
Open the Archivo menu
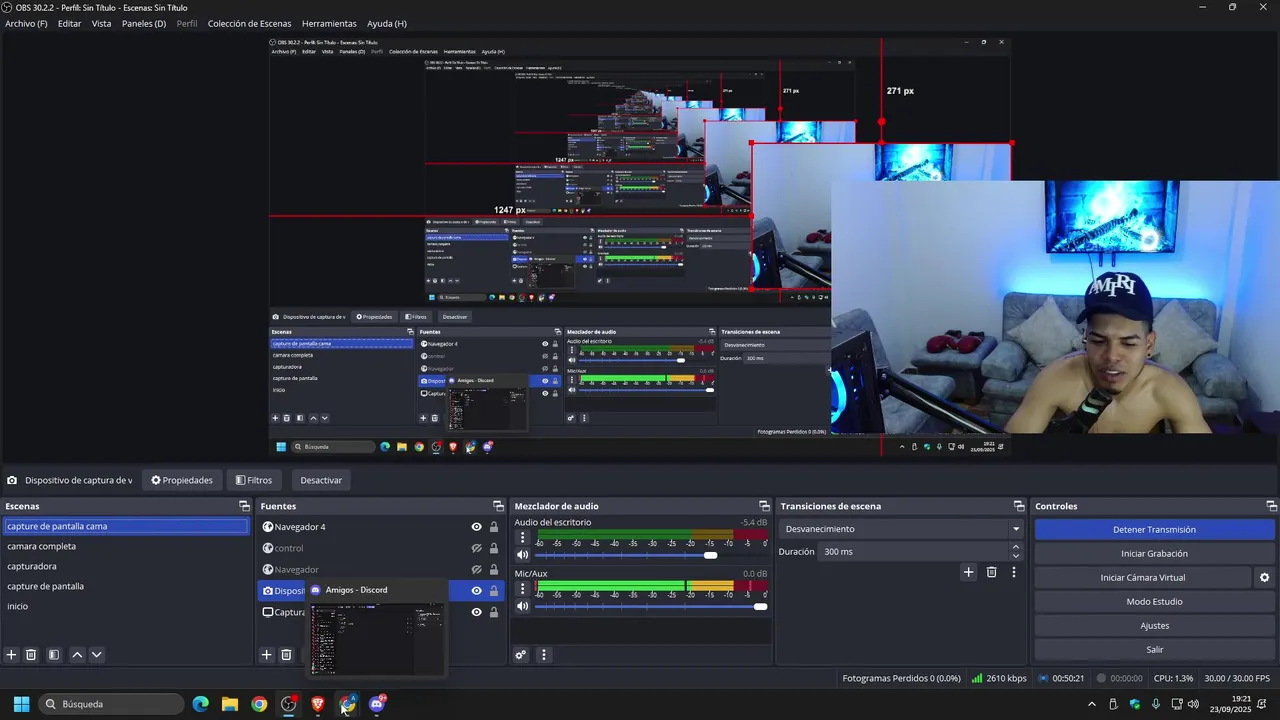tap(26, 24)
